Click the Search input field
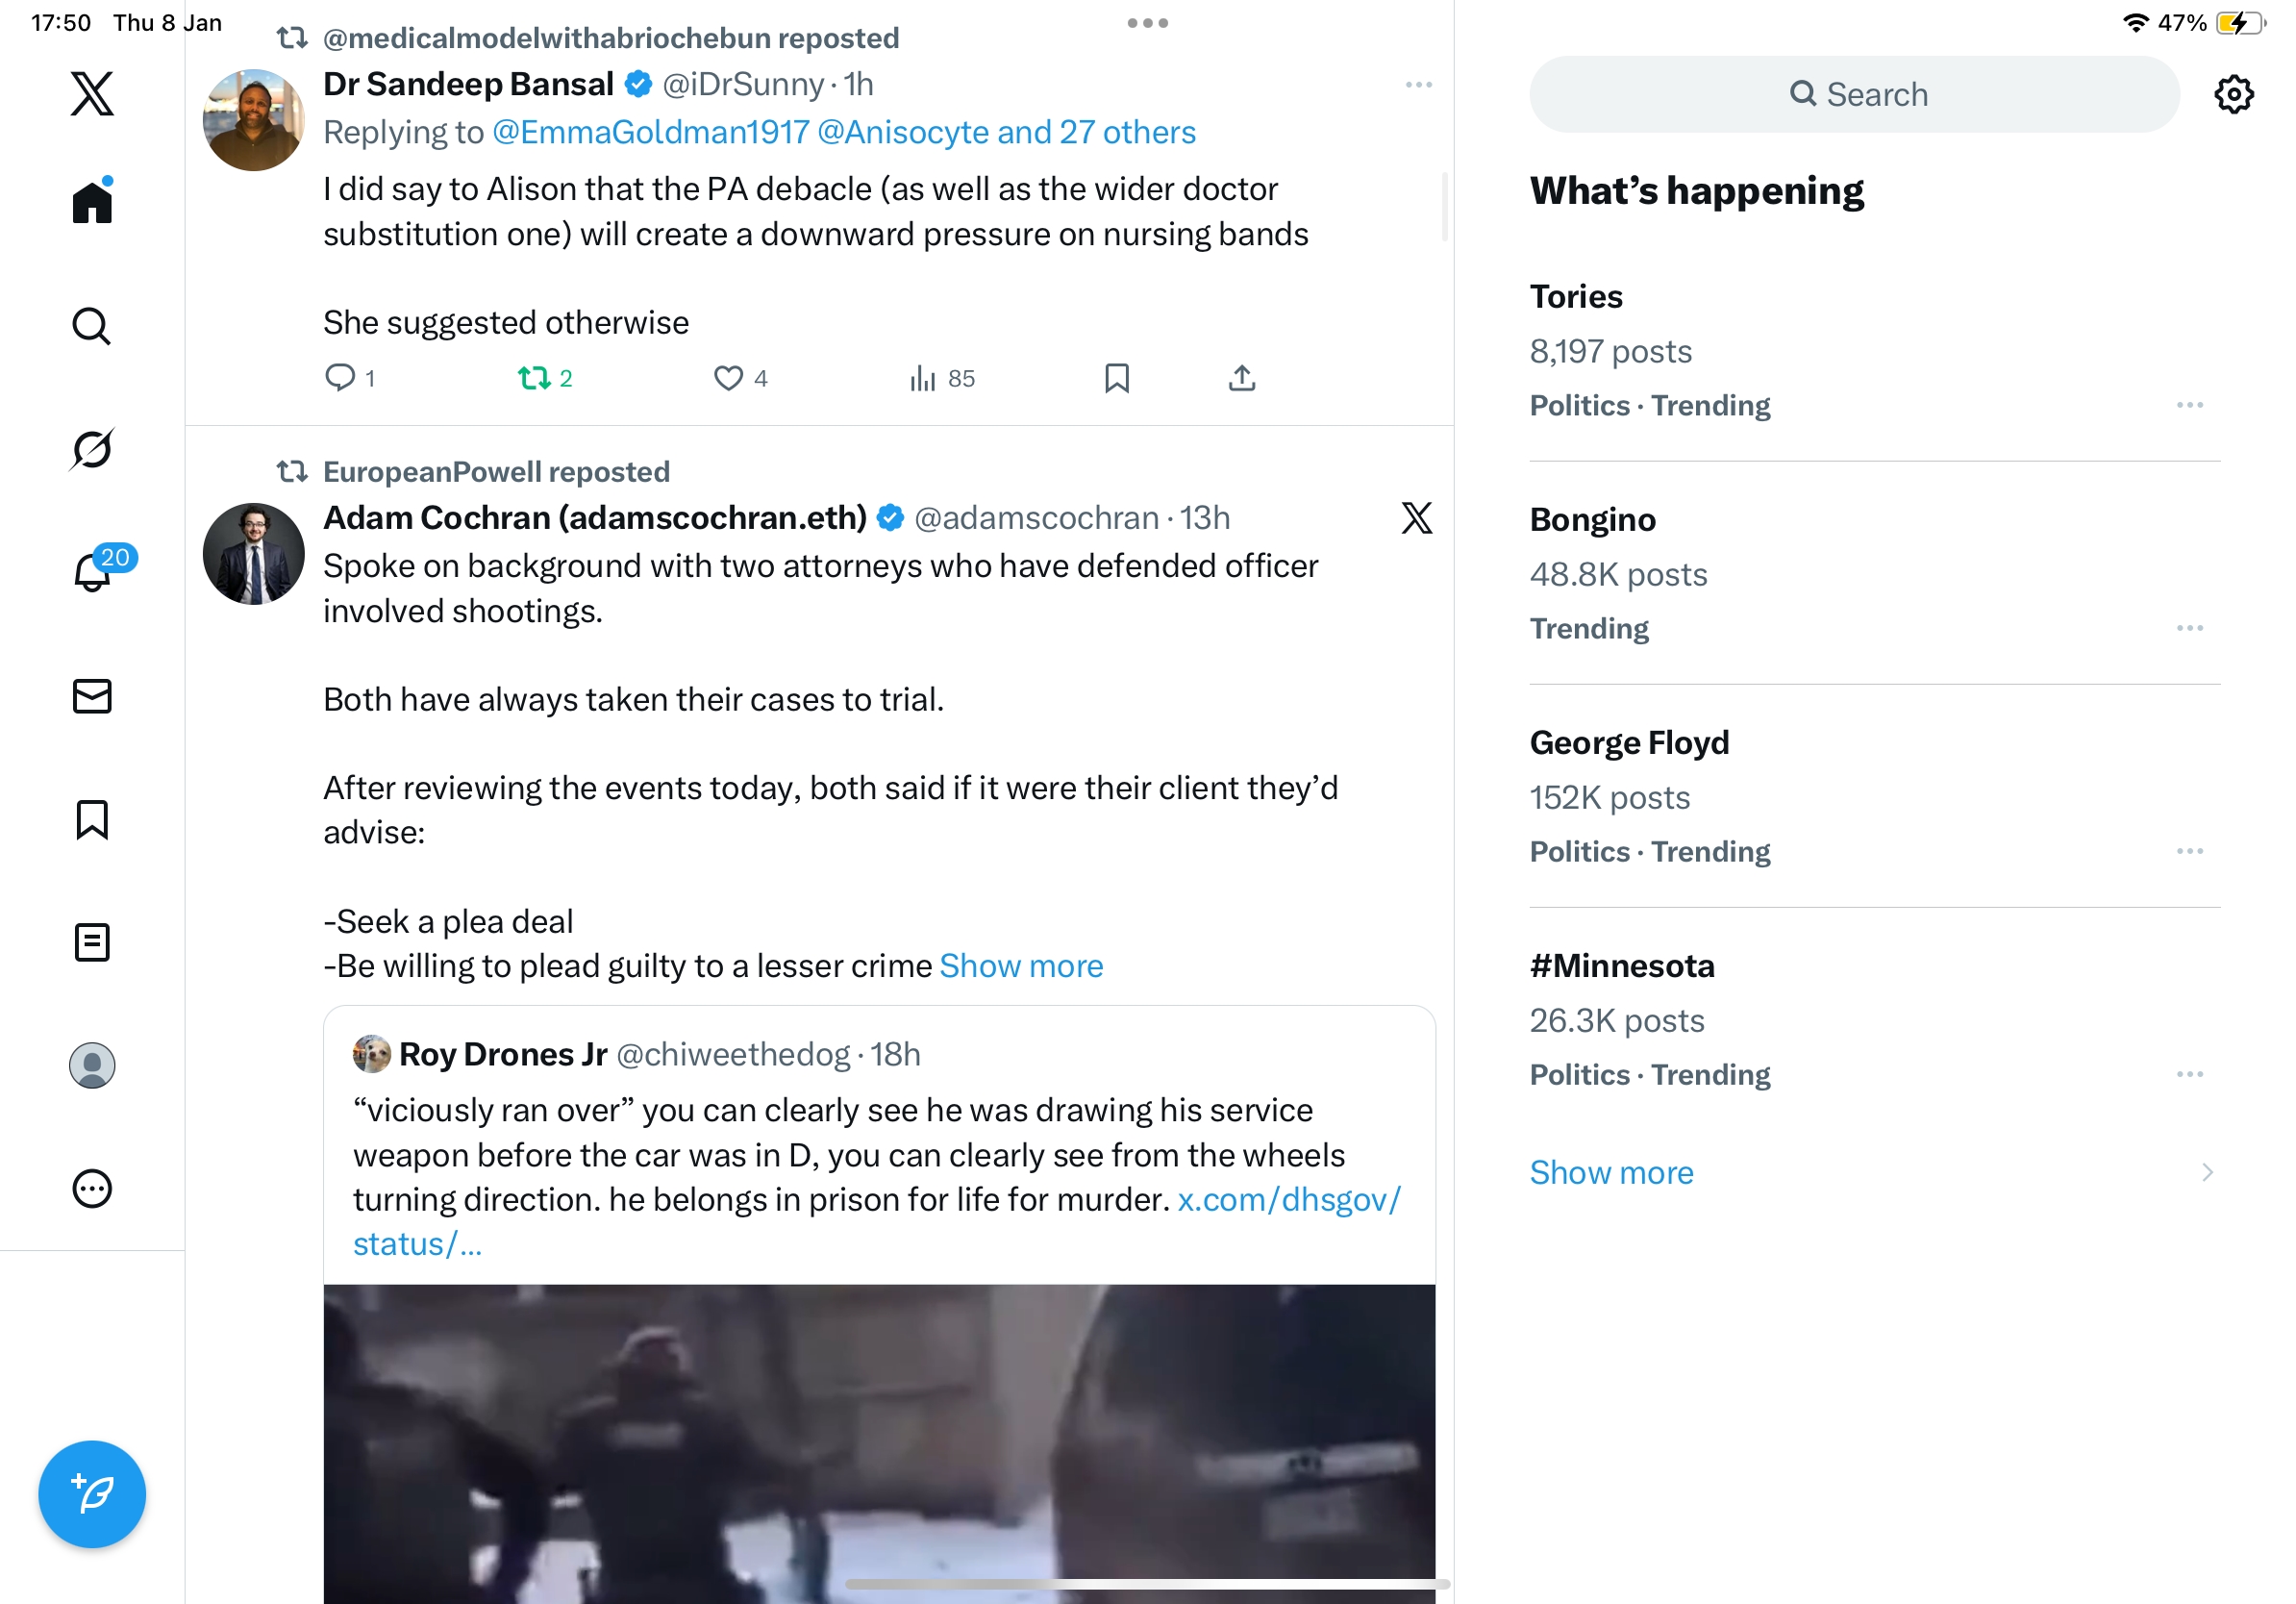 [x=1854, y=95]
